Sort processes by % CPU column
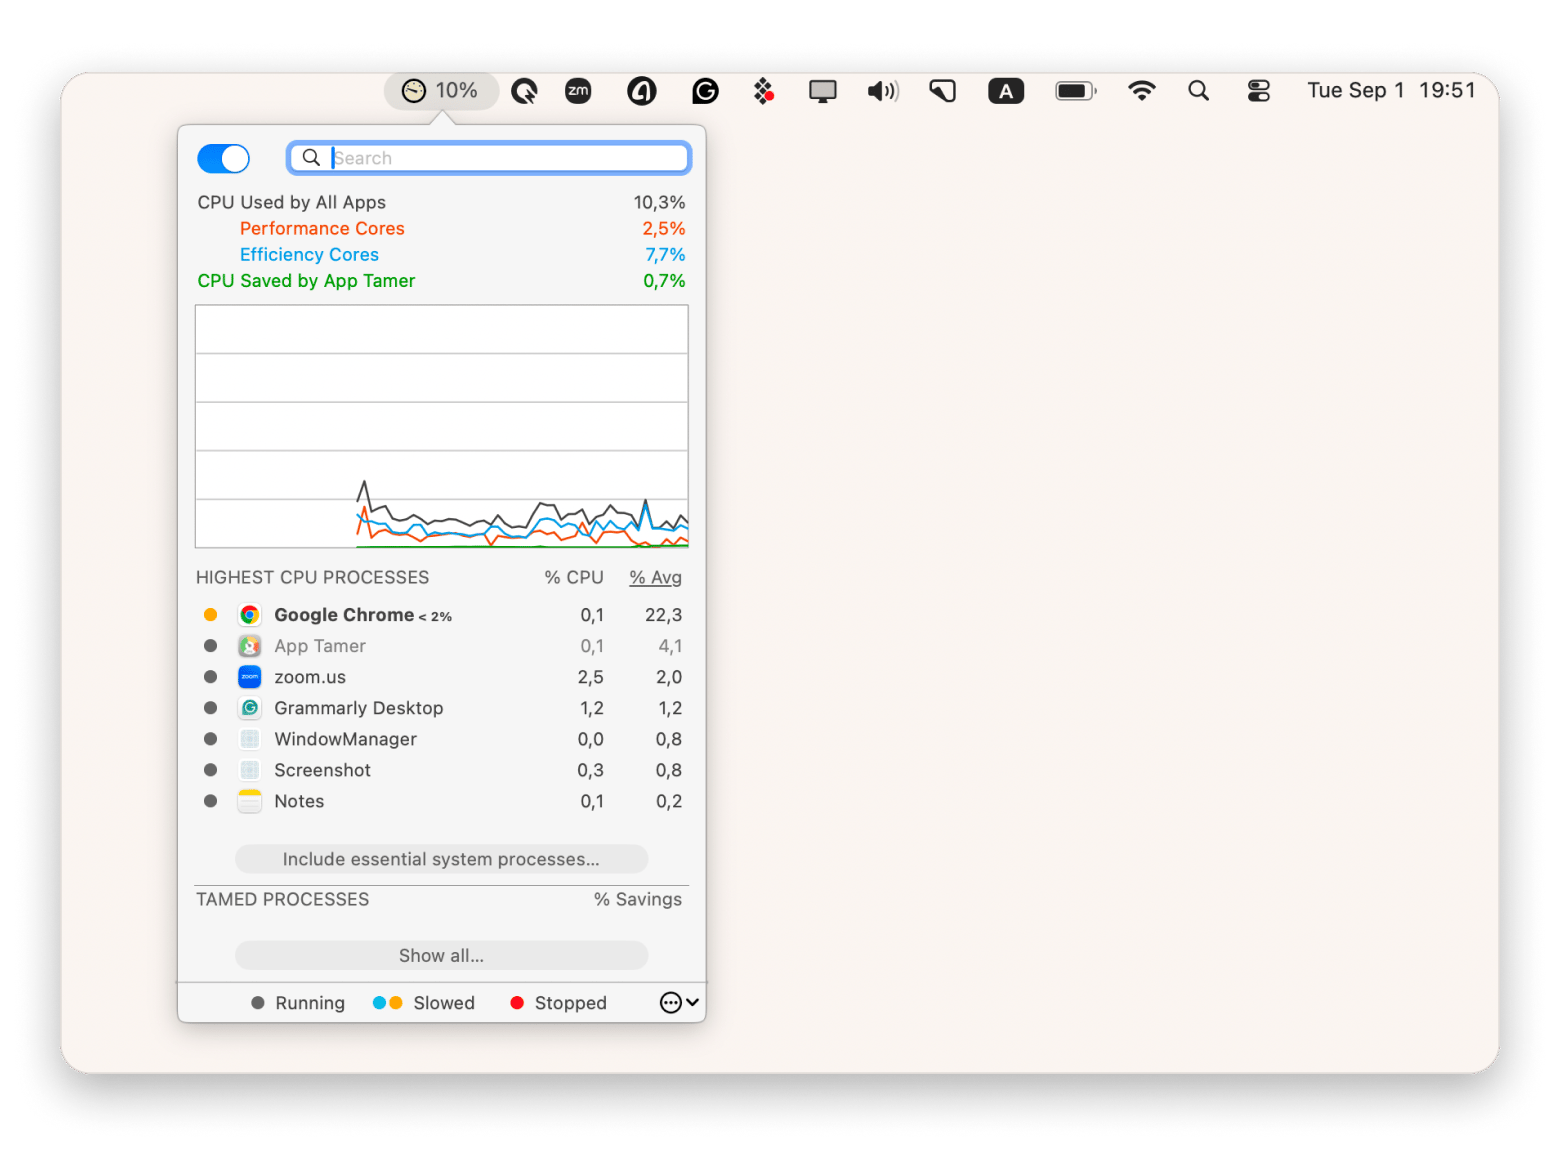1560x1154 pixels. (574, 577)
